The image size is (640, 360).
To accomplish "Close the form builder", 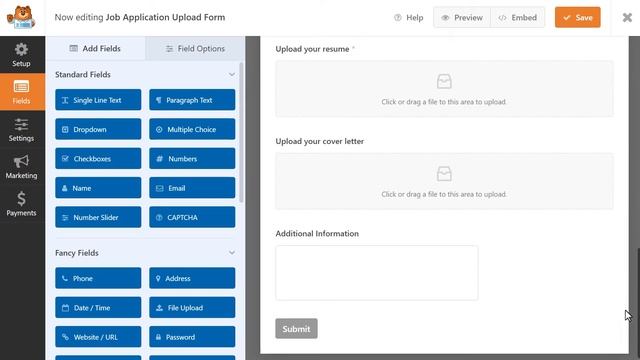I will (x=627, y=18).
